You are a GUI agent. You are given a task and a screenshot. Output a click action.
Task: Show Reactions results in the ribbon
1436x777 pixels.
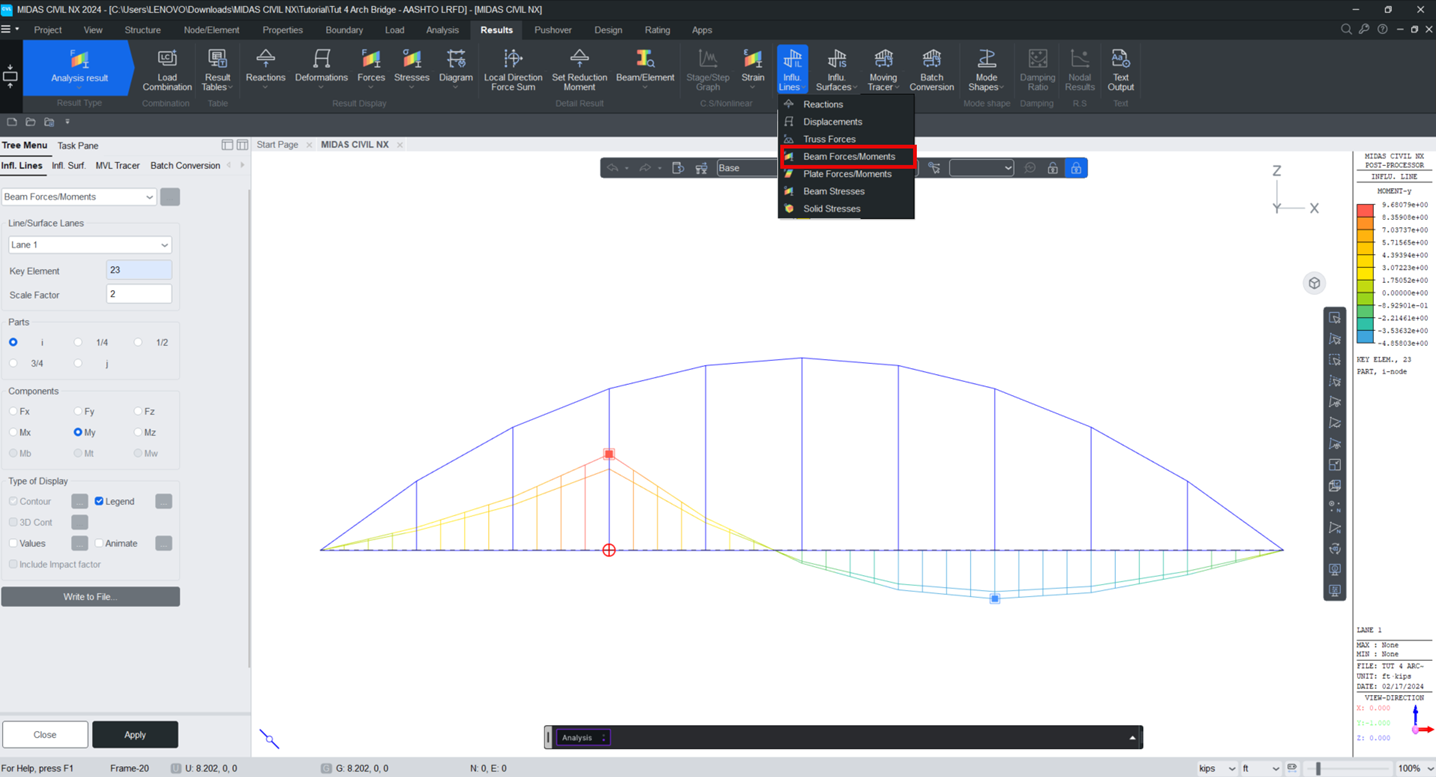click(265, 68)
